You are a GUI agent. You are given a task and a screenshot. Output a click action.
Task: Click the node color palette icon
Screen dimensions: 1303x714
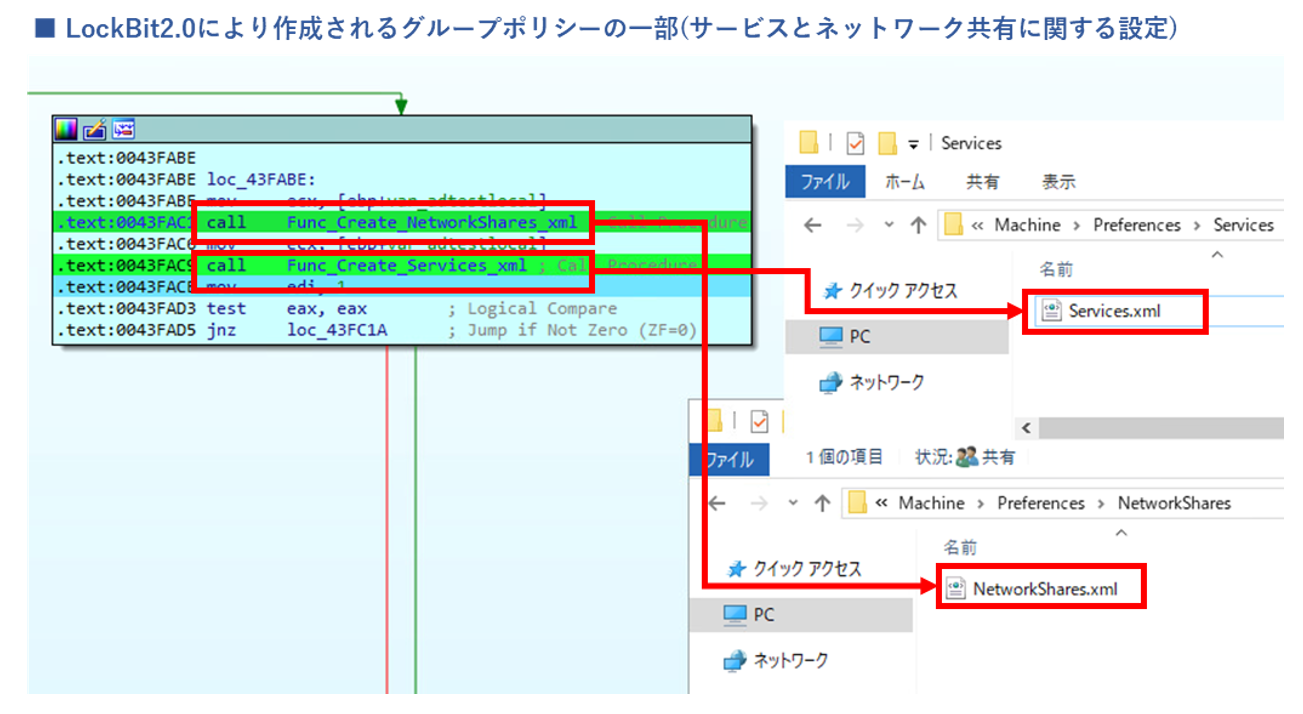pyautogui.click(x=66, y=129)
